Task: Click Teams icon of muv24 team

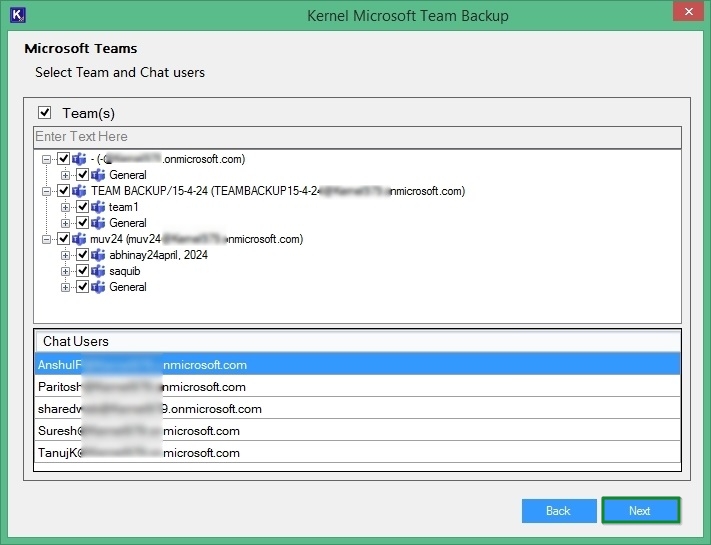Action: click(79, 239)
